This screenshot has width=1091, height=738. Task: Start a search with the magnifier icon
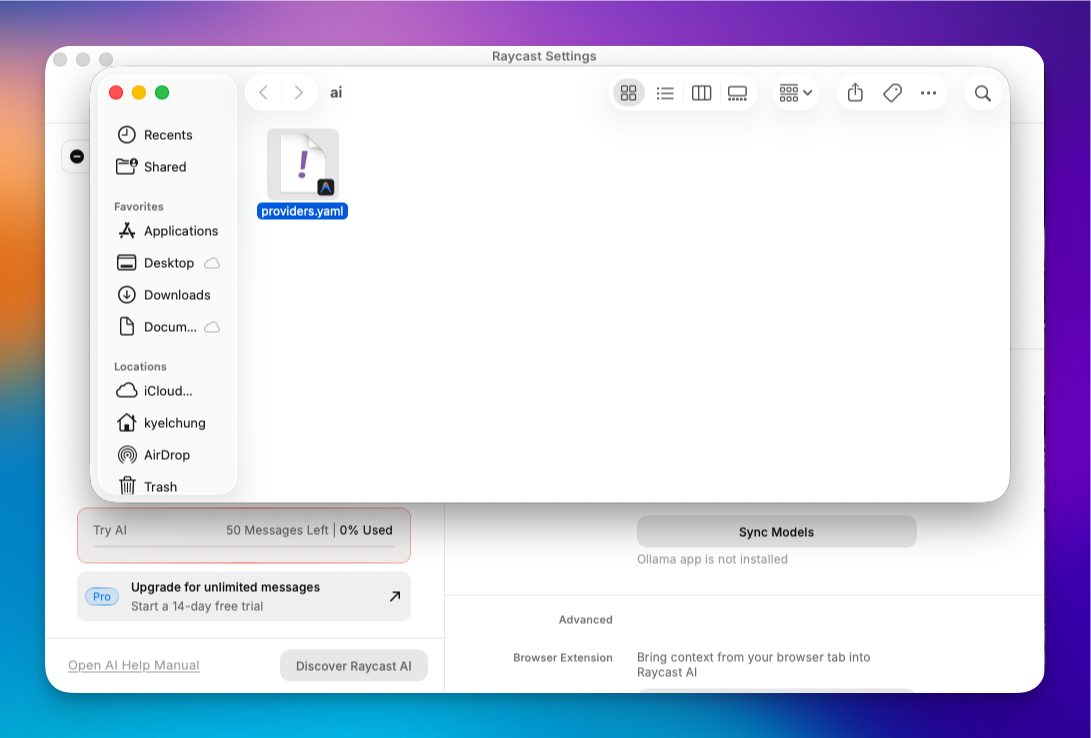click(x=983, y=92)
